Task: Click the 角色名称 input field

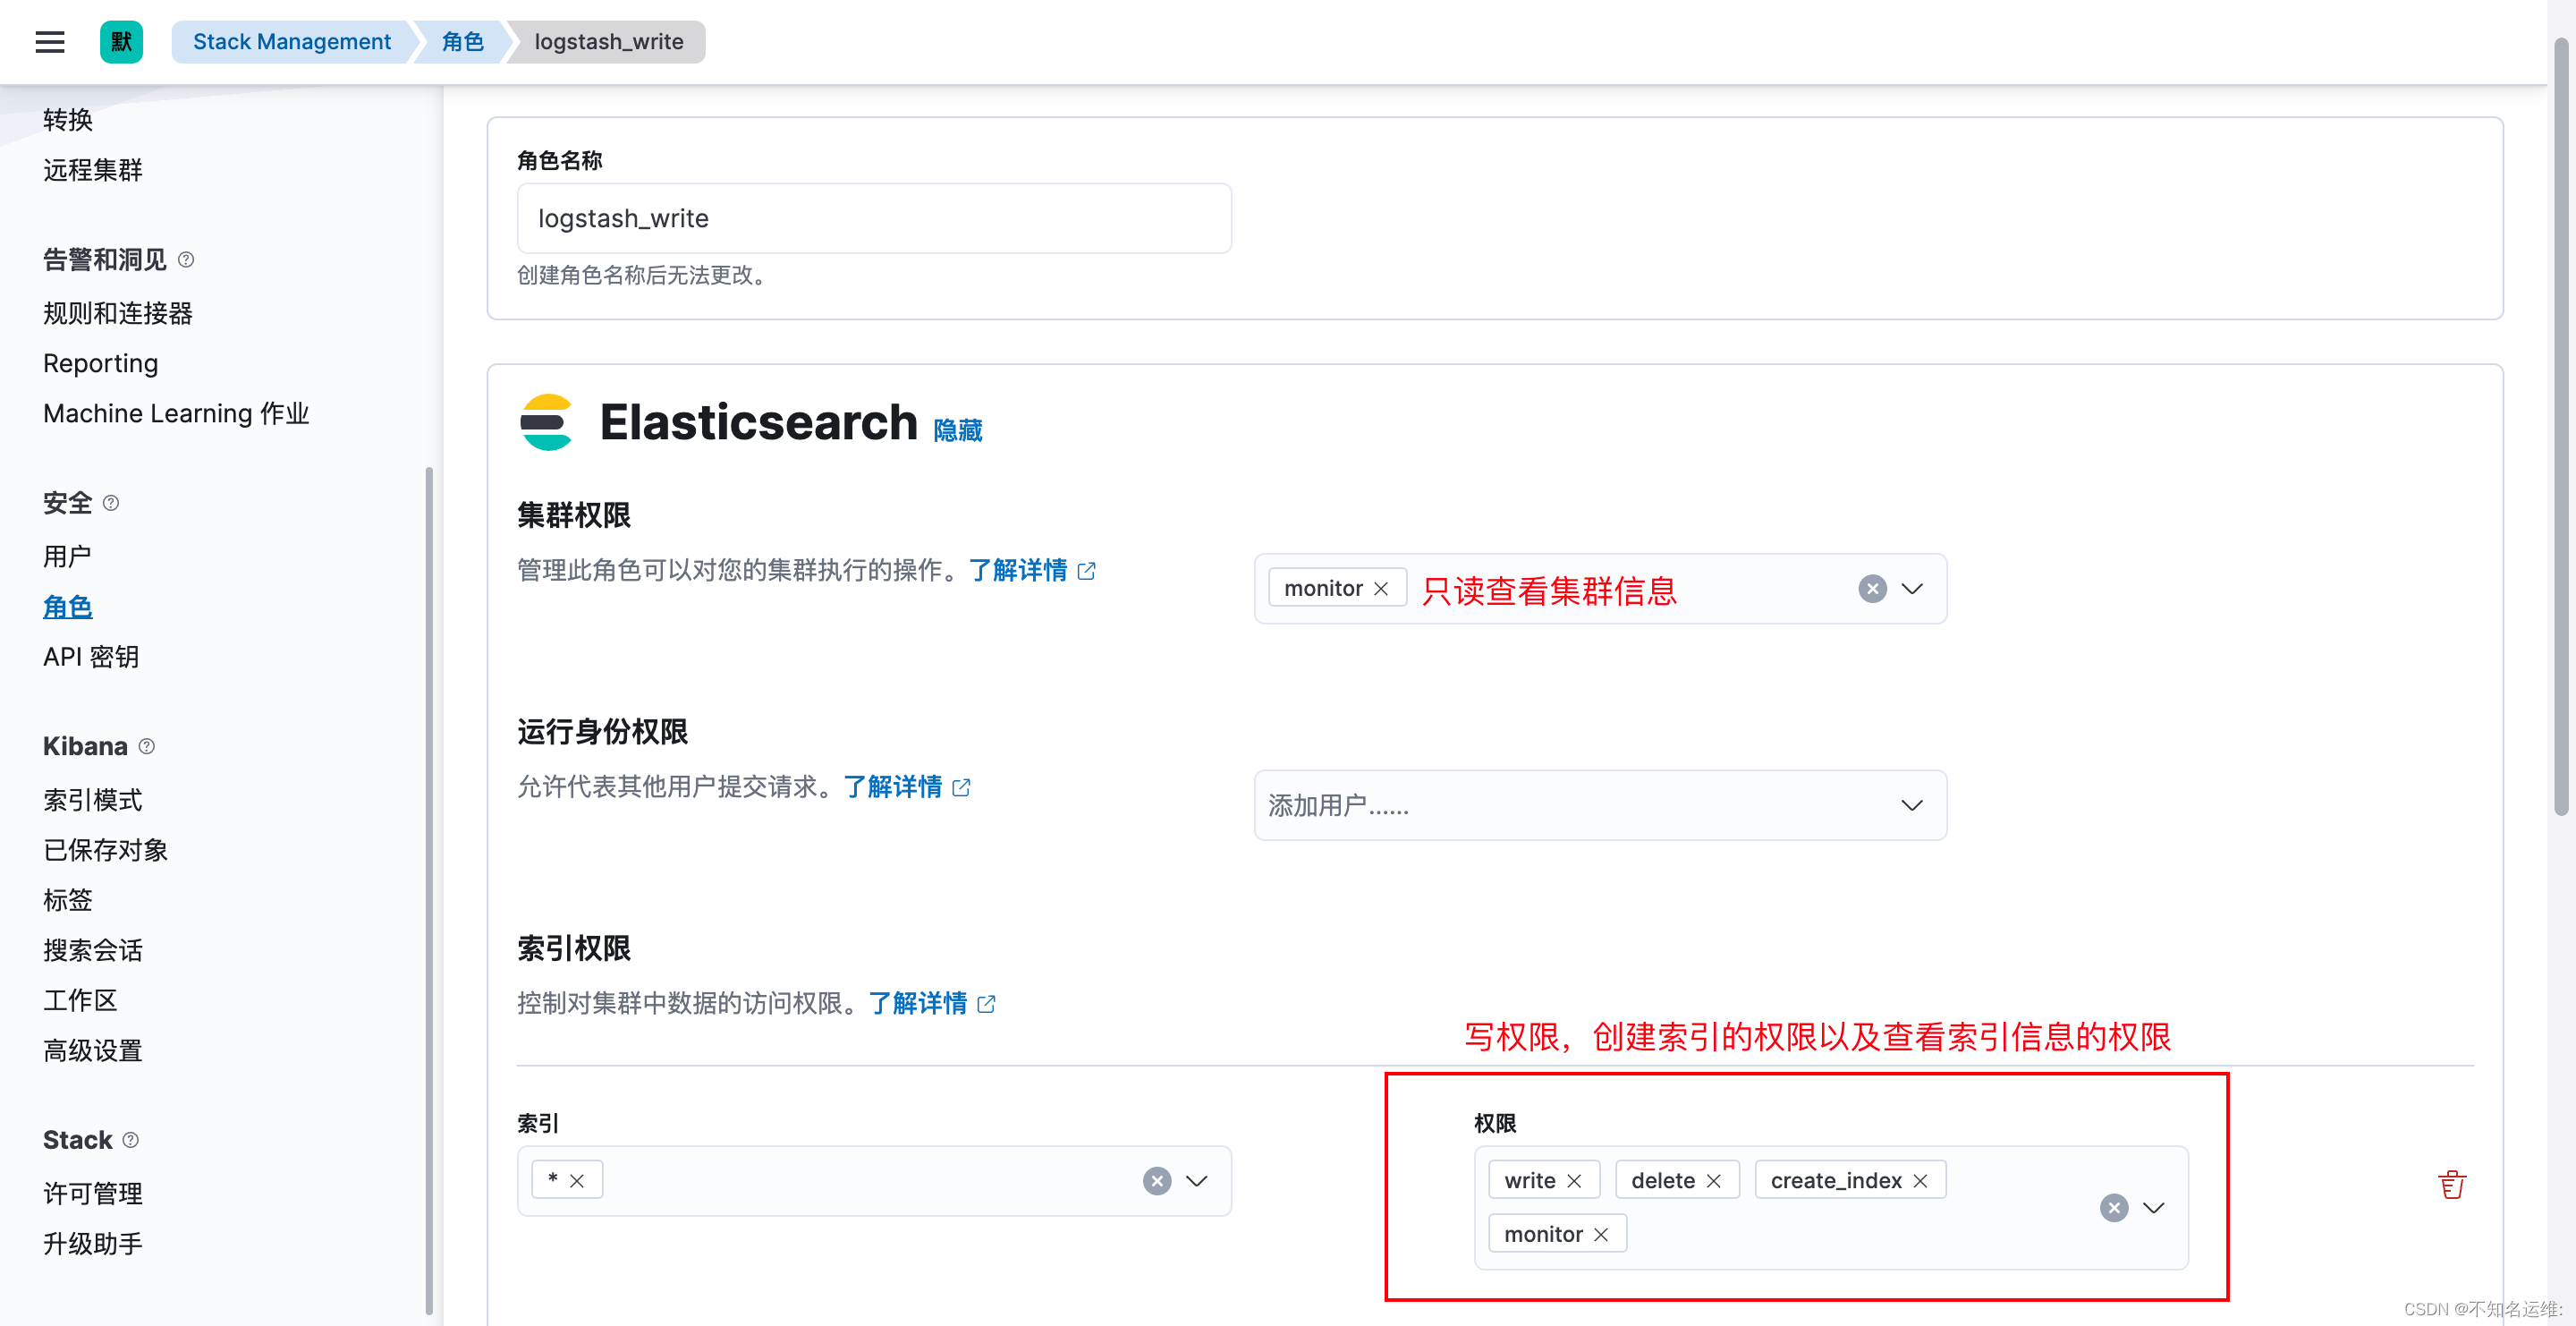Action: pos(873,219)
